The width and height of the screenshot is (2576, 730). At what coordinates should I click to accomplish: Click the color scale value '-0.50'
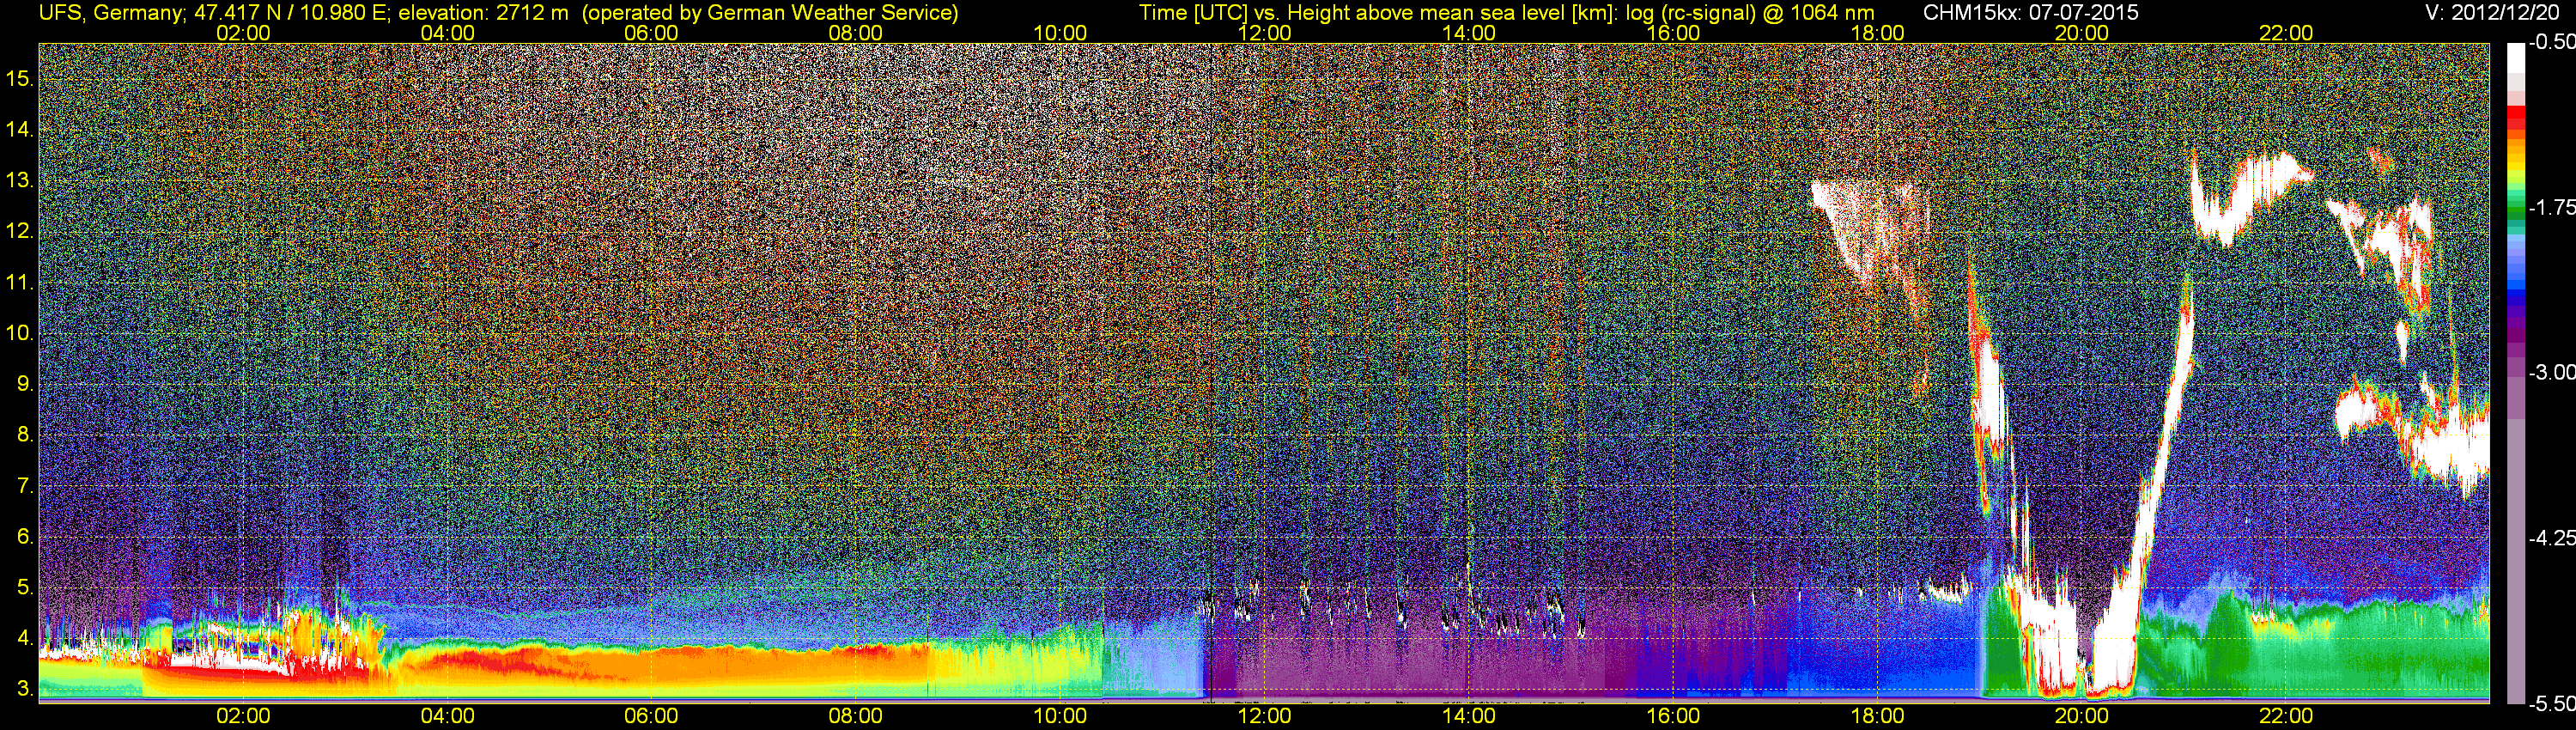point(2551,43)
